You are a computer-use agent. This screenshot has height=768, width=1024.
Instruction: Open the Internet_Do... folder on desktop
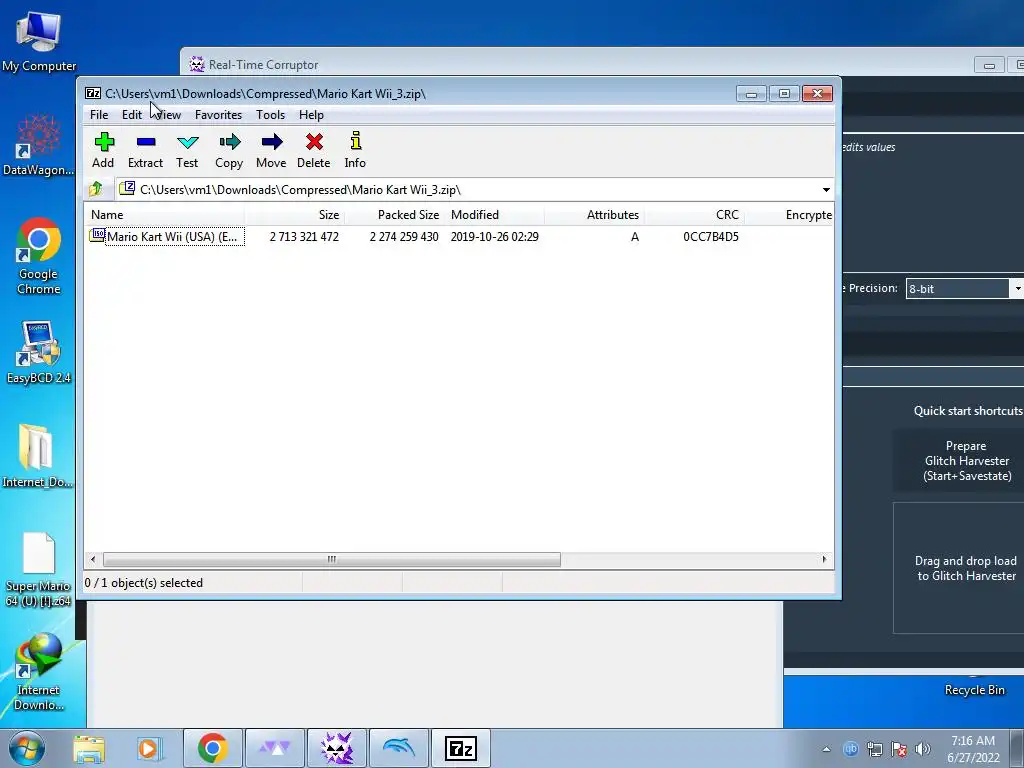pyautogui.click(x=37, y=456)
